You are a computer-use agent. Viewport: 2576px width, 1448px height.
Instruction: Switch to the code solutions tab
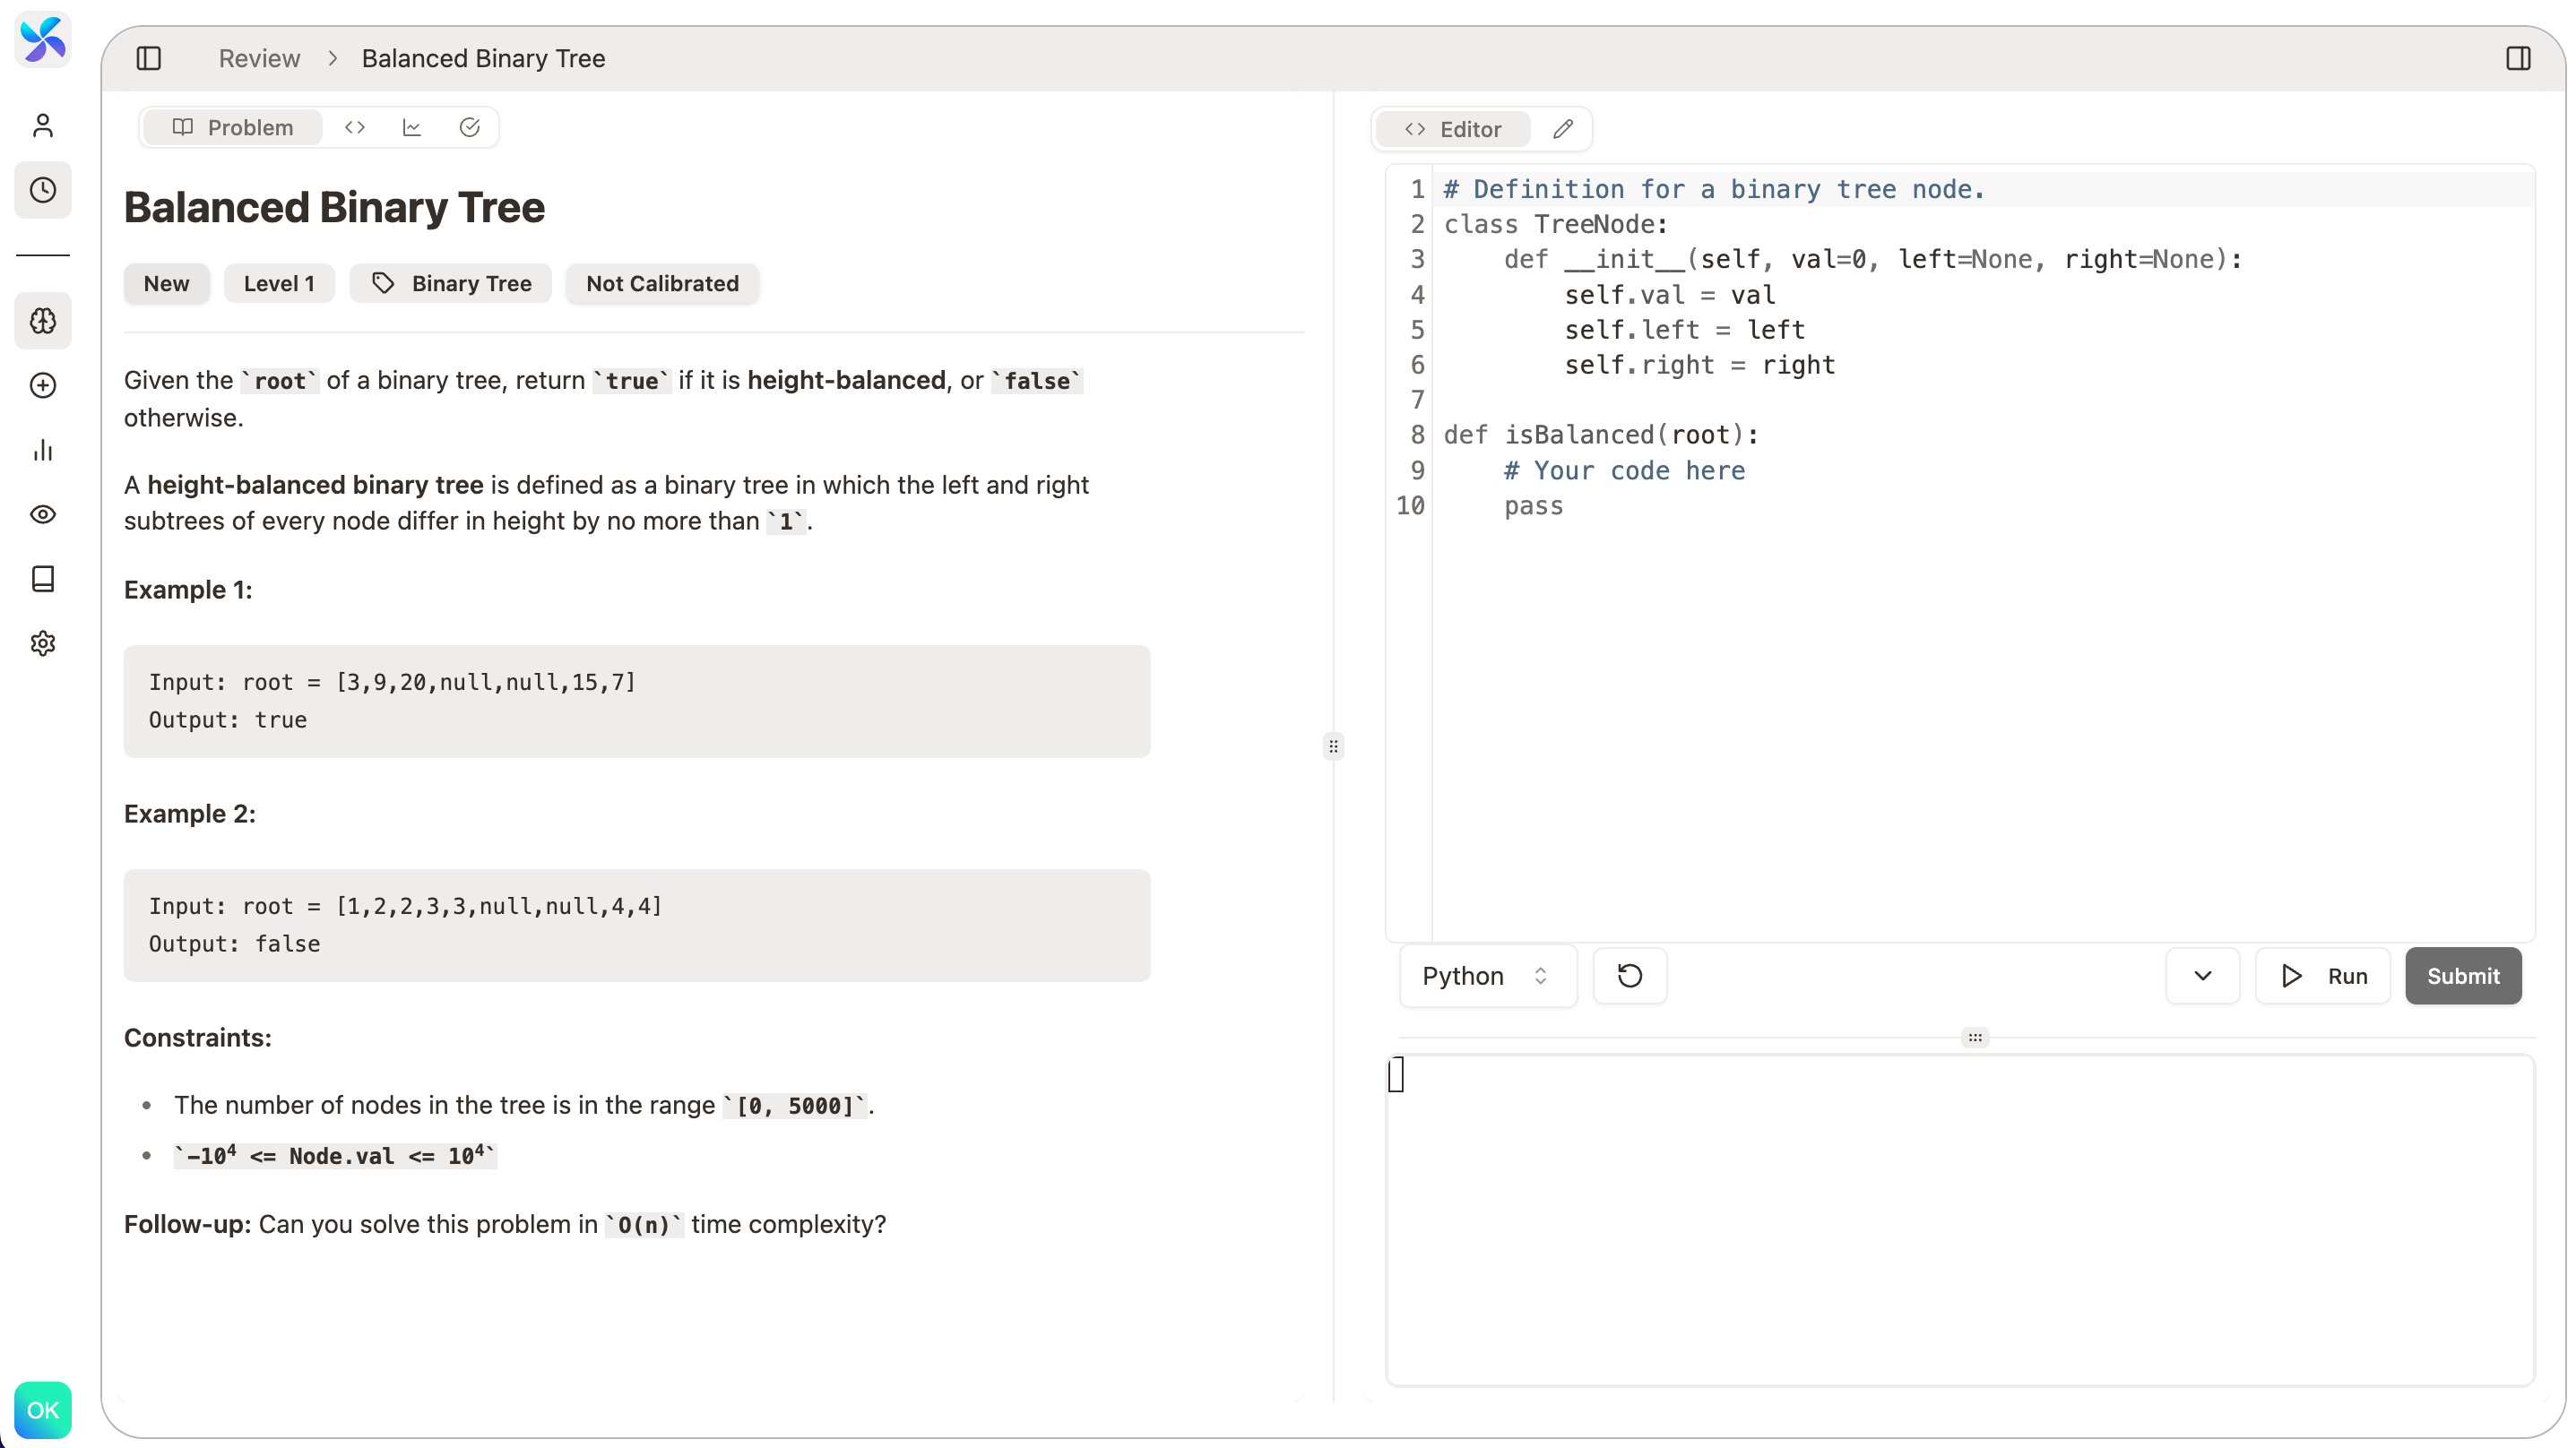(355, 127)
